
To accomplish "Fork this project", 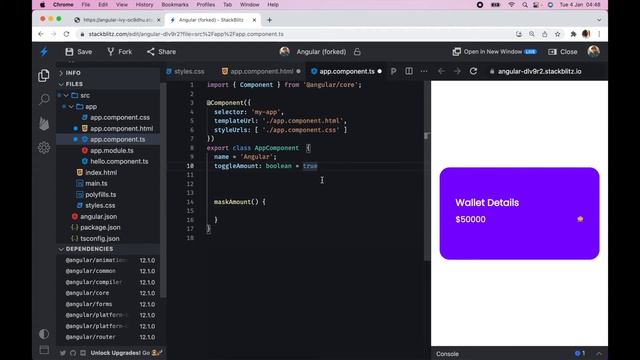I will [120, 52].
